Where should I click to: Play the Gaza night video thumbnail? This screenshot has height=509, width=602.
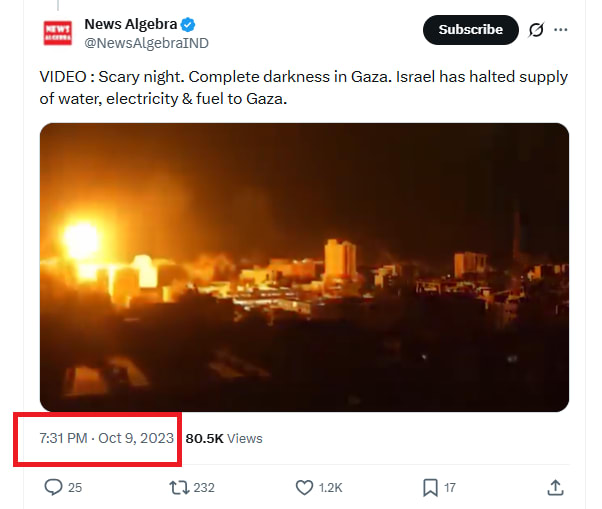[304, 267]
